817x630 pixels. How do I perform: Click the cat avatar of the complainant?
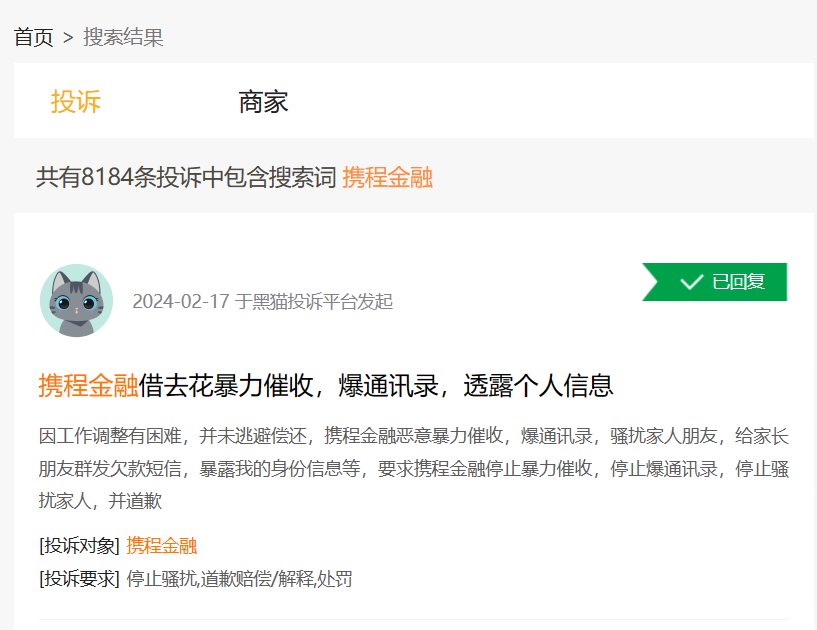click(x=77, y=301)
